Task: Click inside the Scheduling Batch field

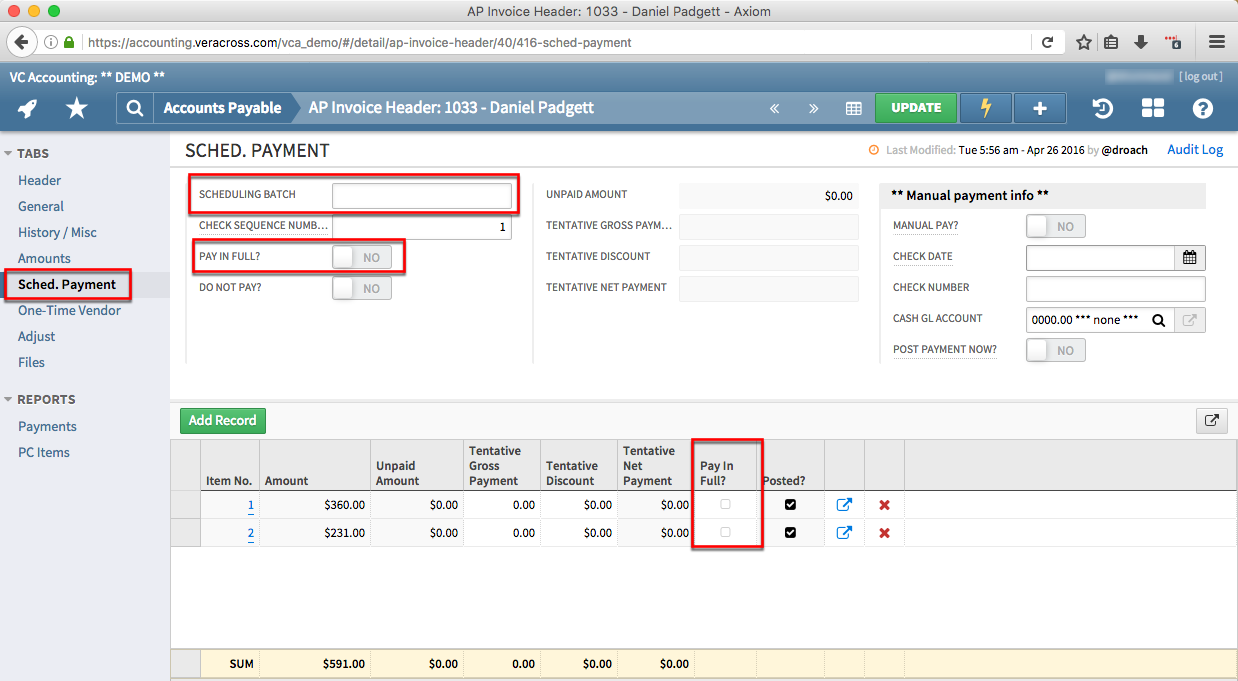Action: point(422,193)
